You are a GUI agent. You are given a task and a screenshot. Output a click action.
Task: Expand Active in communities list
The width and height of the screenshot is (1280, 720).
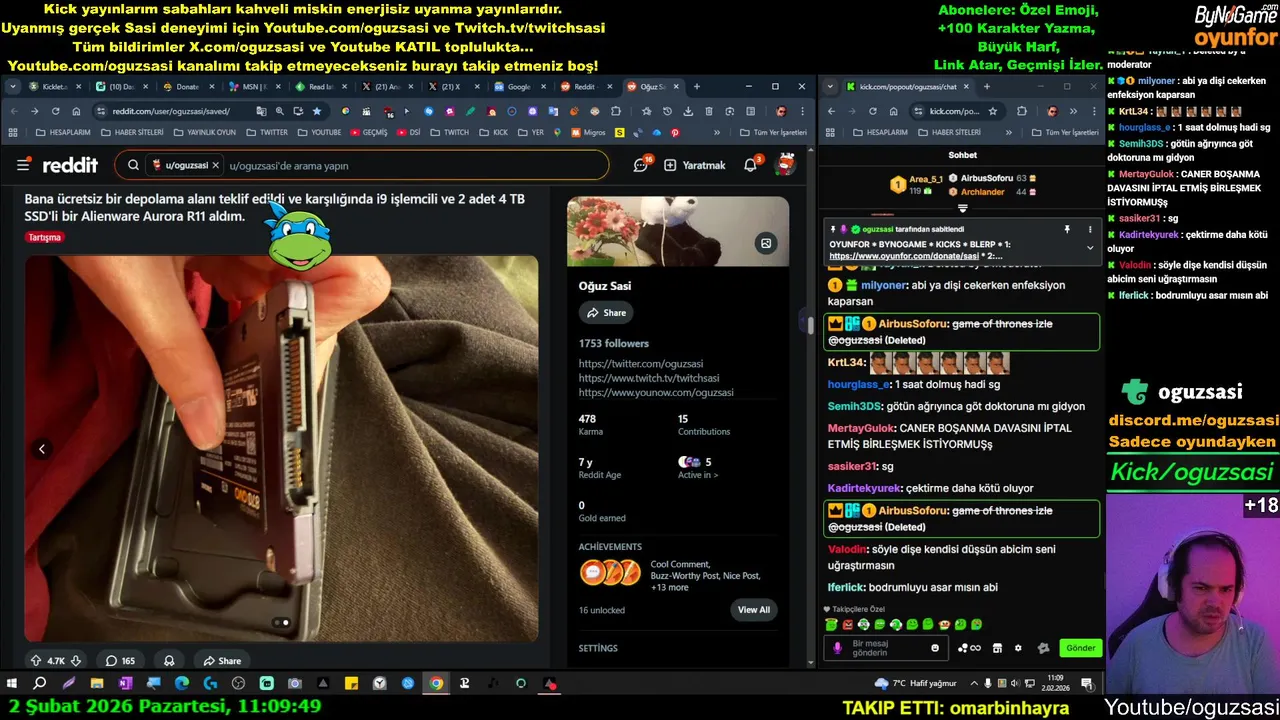[x=698, y=475]
